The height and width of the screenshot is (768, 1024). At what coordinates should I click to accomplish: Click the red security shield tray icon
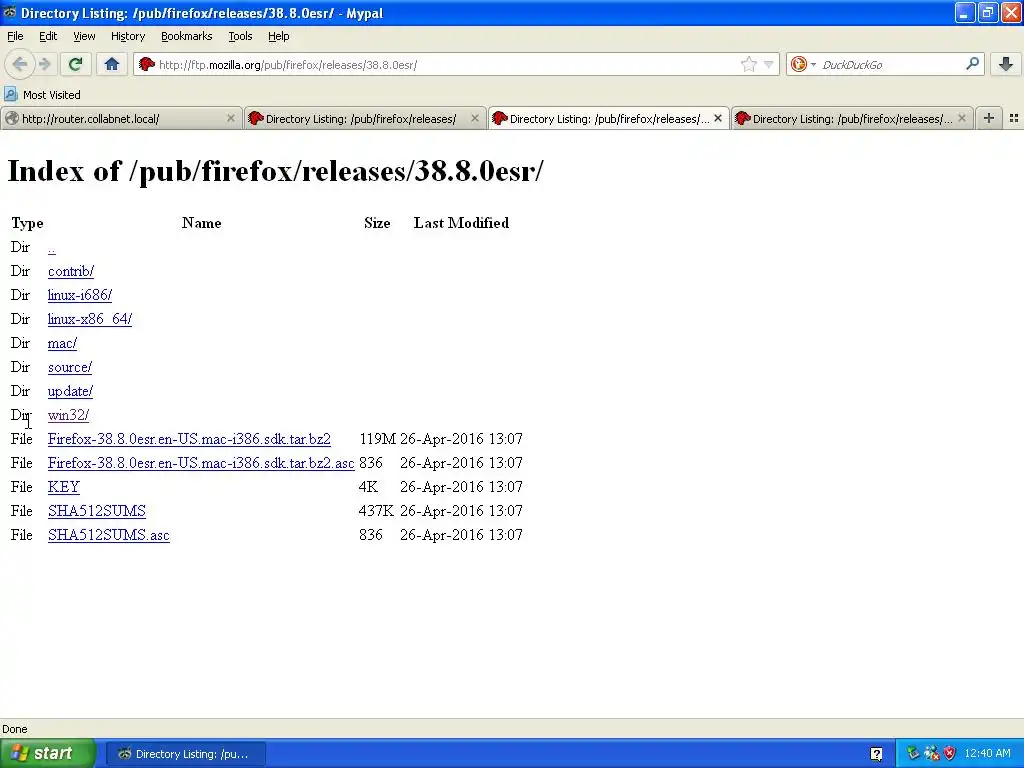pos(950,754)
